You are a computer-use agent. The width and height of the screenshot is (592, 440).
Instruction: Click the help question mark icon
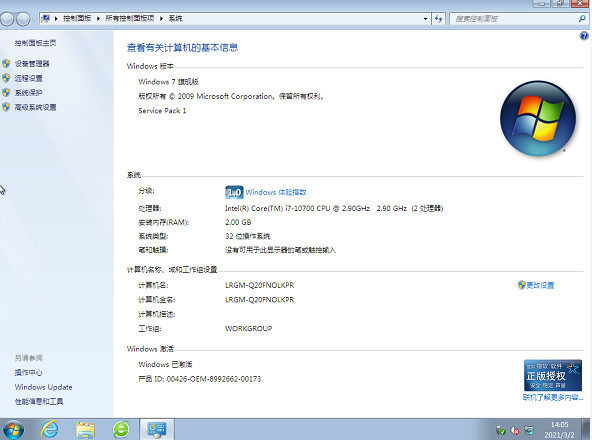[584, 36]
